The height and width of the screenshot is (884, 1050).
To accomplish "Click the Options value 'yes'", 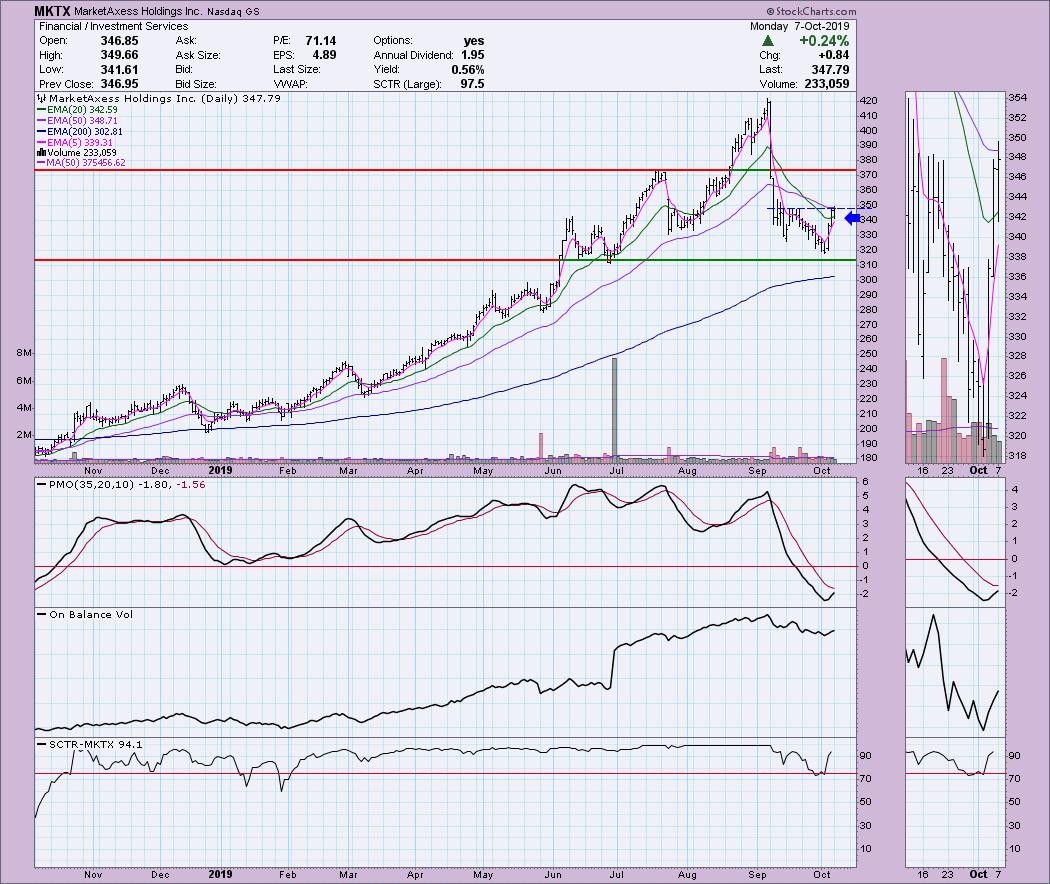I will point(473,41).
